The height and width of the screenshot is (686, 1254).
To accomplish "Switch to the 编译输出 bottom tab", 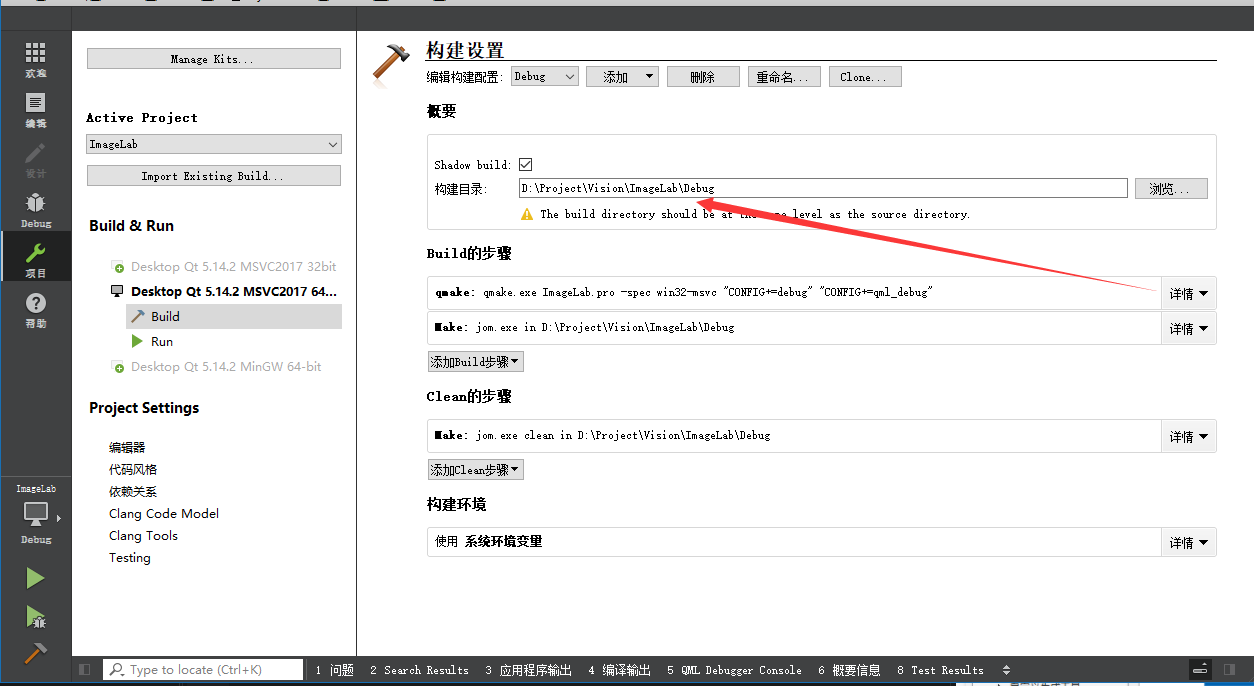I will (x=618, y=670).
